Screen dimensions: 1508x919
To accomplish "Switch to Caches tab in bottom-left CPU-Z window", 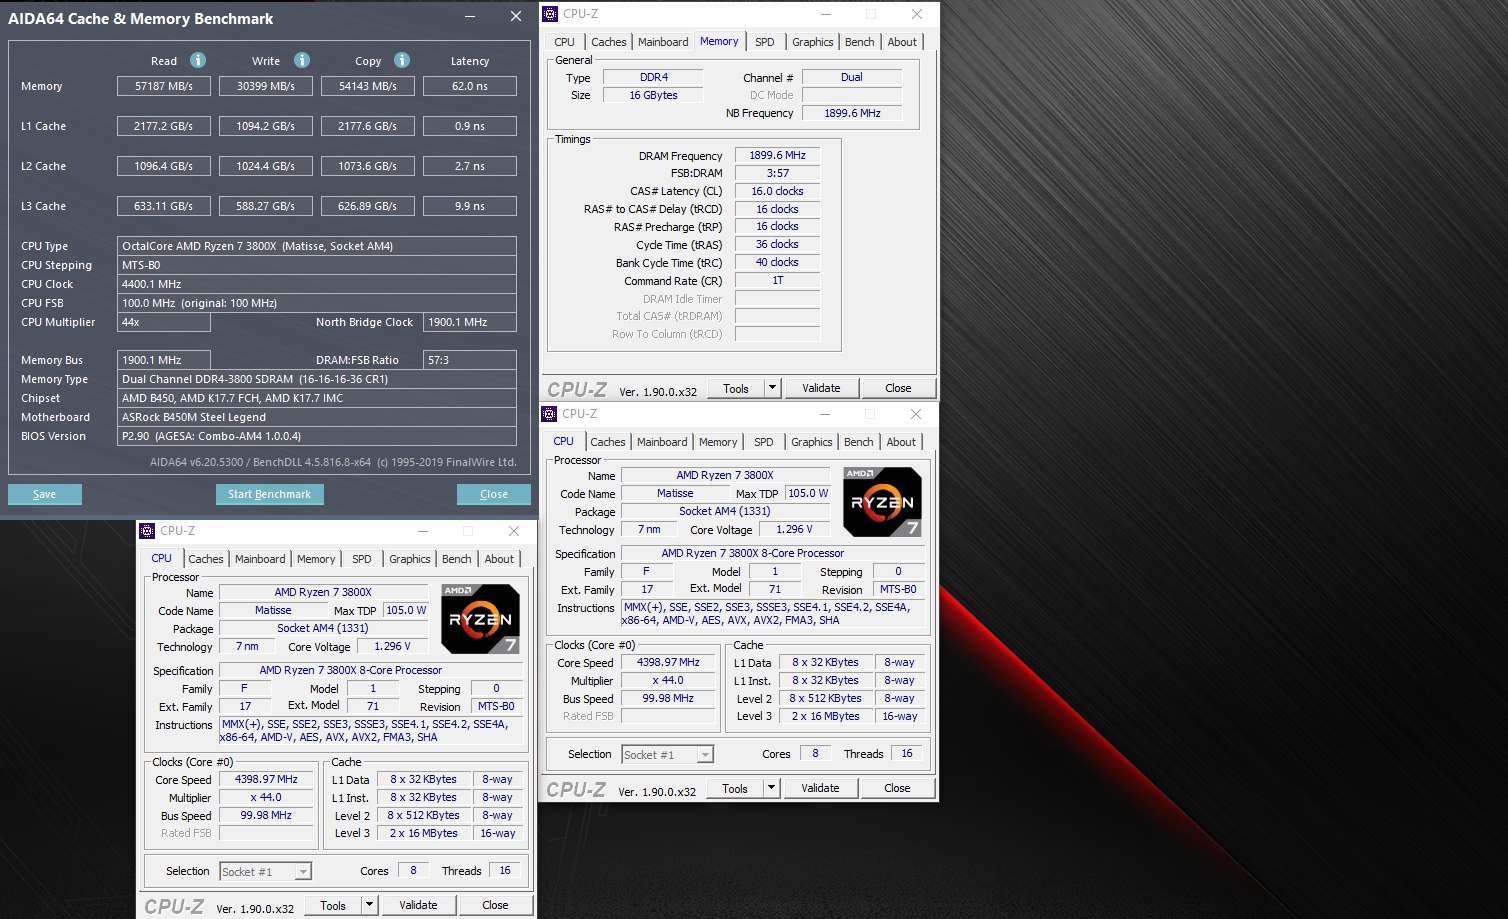I will coord(205,559).
